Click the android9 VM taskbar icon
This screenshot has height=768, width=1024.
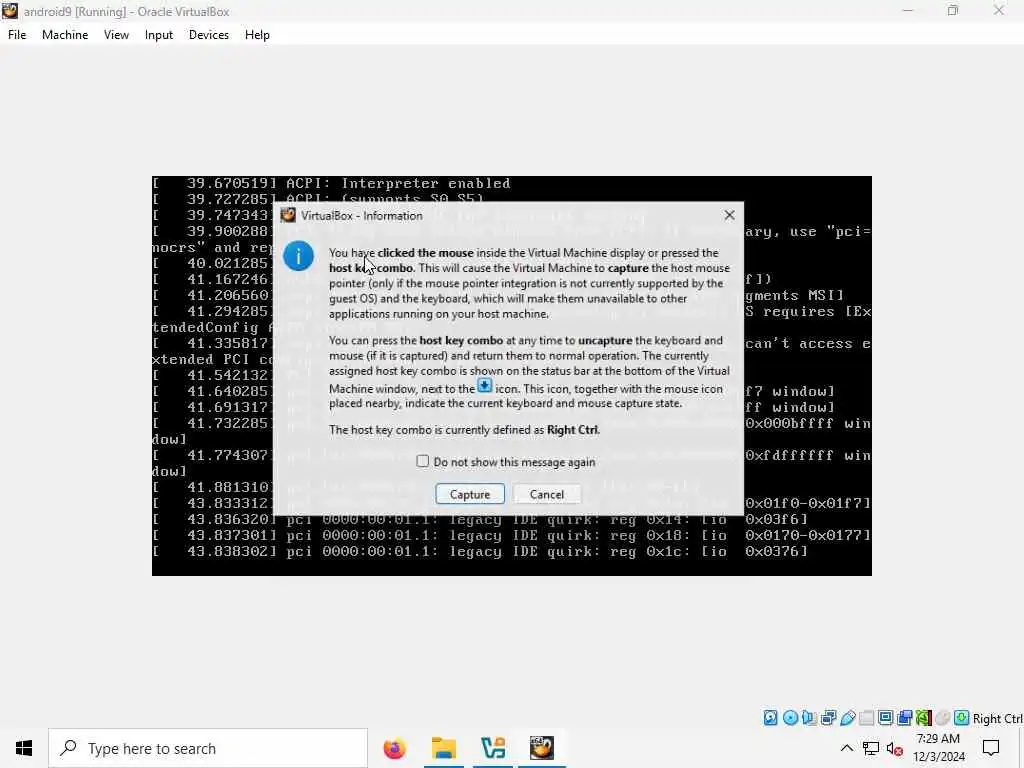pyautogui.click(x=542, y=748)
